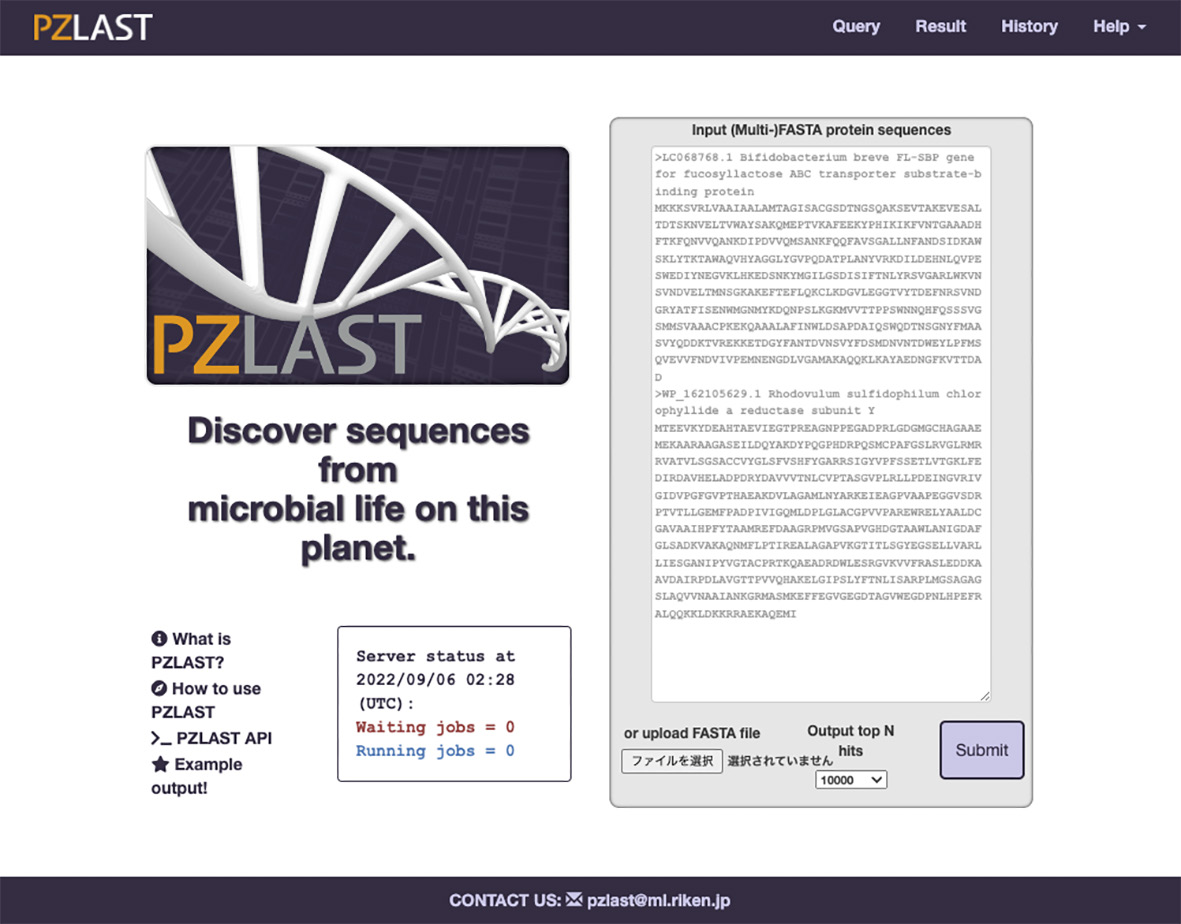The height and width of the screenshot is (924, 1181).
Task: Click the Server status box
Action: tap(454, 704)
